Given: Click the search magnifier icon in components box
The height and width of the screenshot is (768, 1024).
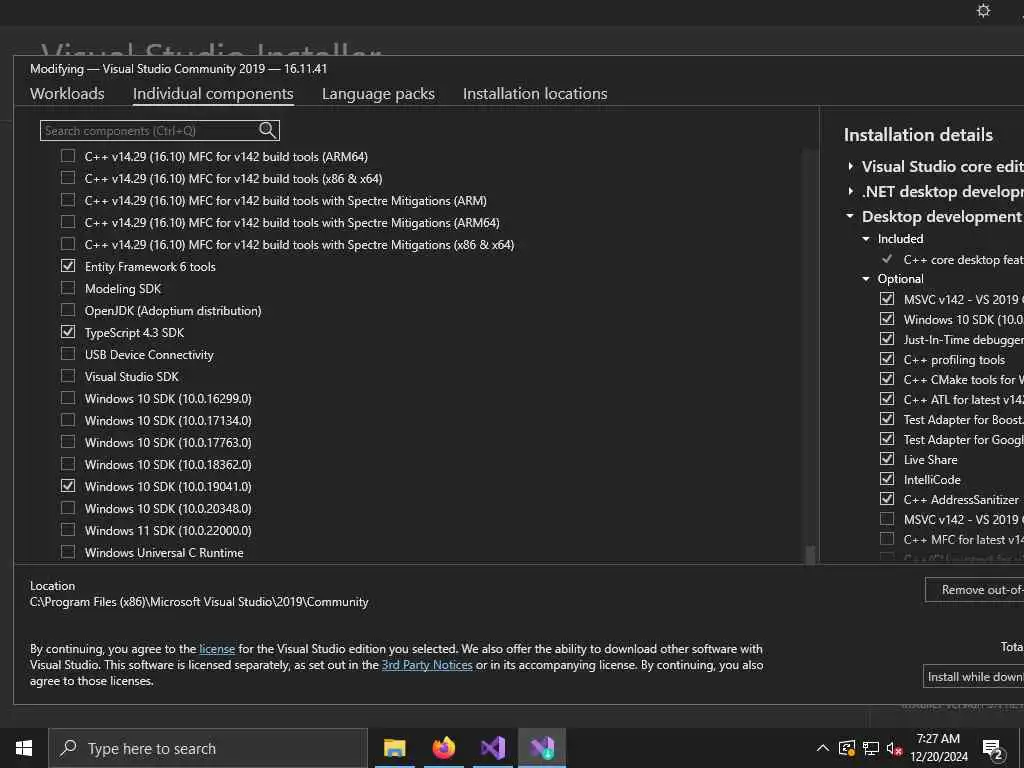Looking at the screenshot, I should point(267,130).
